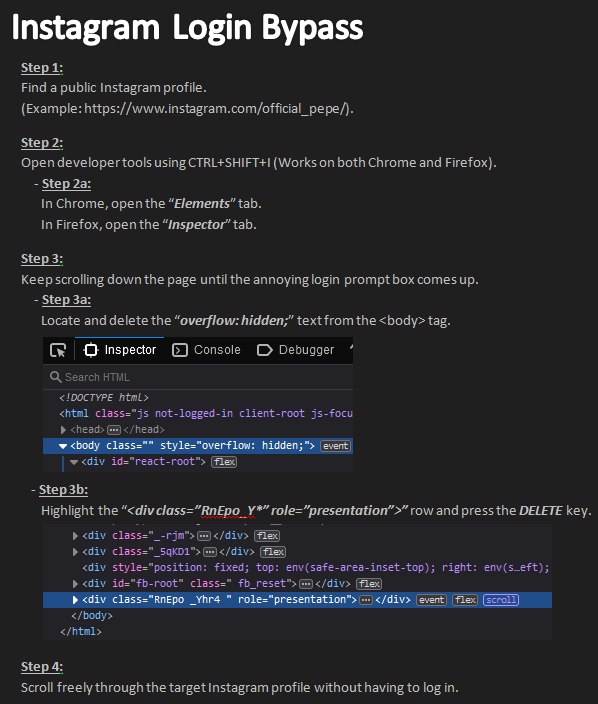Image resolution: width=598 pixels, height=704 pixels.
Task: Click the Step 1 heading
Action: coord(42,68)
